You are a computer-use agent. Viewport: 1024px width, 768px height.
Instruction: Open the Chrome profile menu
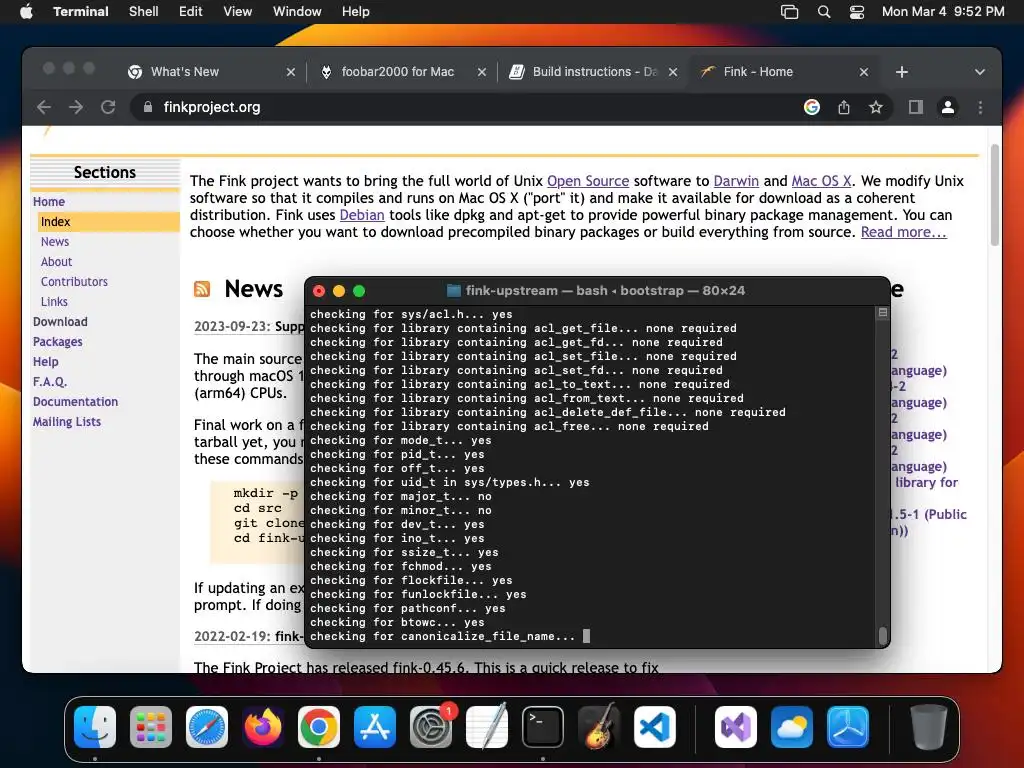(x=948, y=107)
